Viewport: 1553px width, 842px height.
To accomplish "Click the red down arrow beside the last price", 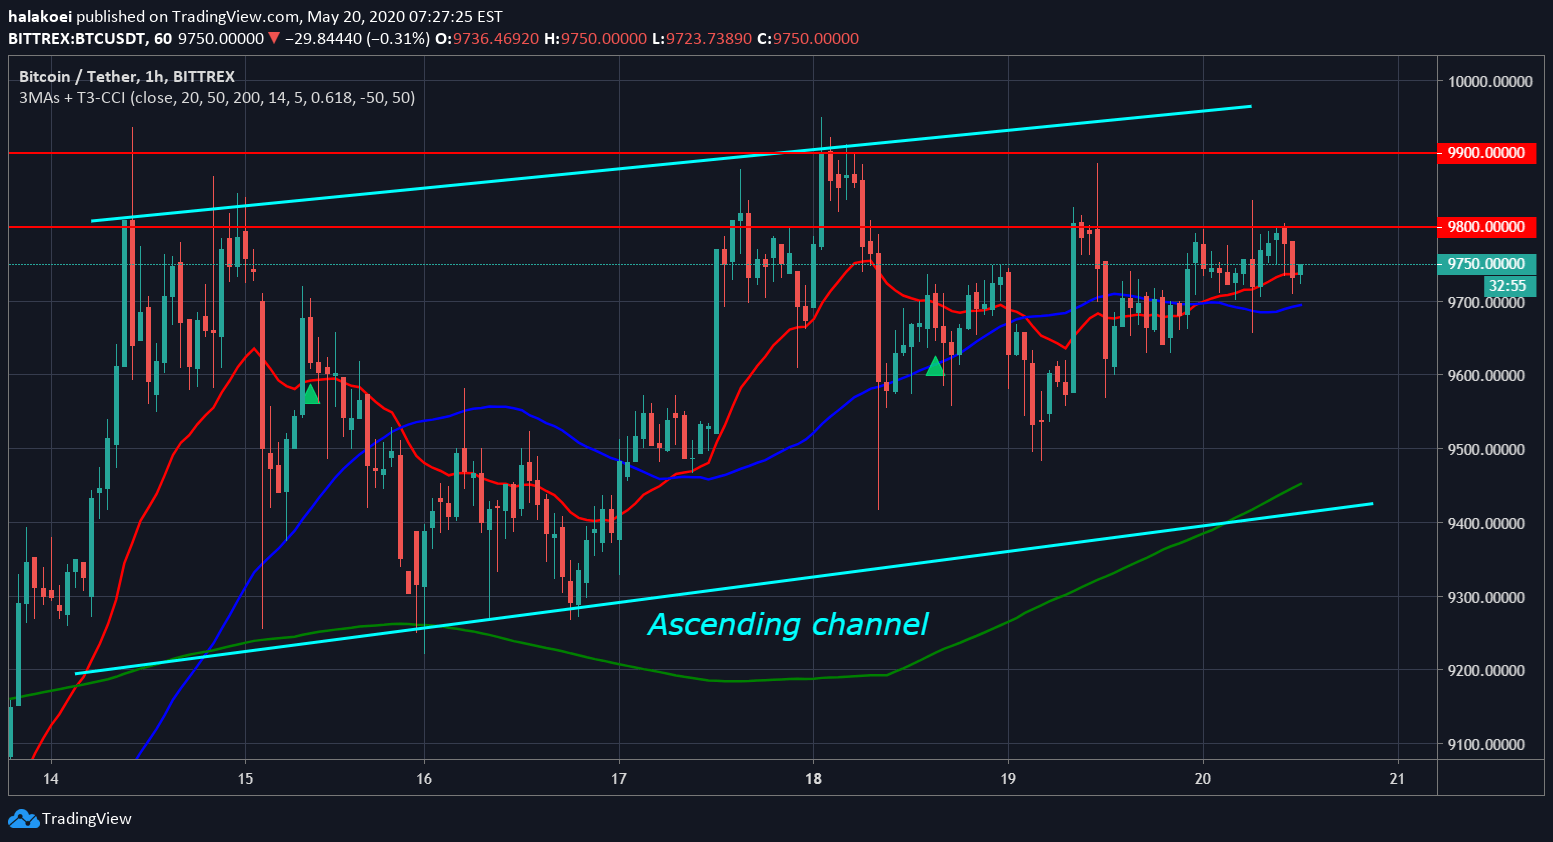I will point(273,39).
